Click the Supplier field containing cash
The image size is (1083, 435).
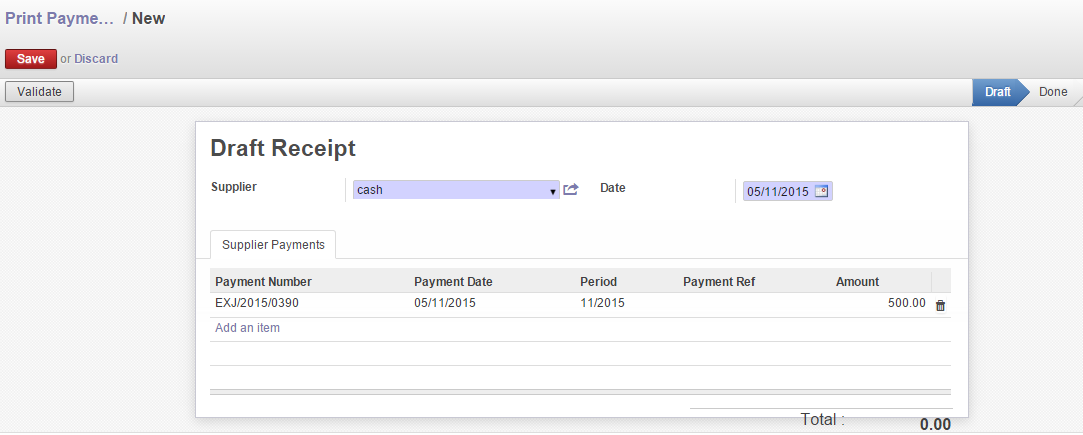(x=456, y=190)
